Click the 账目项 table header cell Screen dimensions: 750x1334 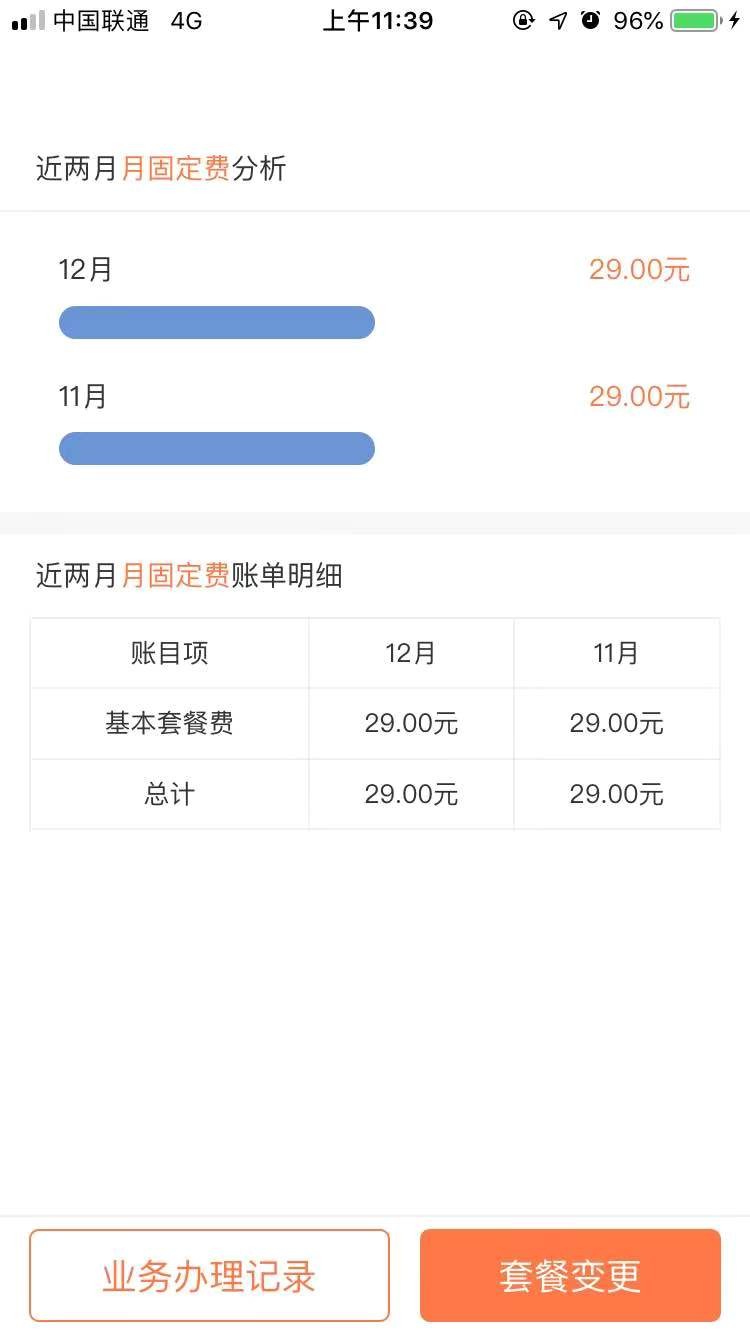pos(169,653)
